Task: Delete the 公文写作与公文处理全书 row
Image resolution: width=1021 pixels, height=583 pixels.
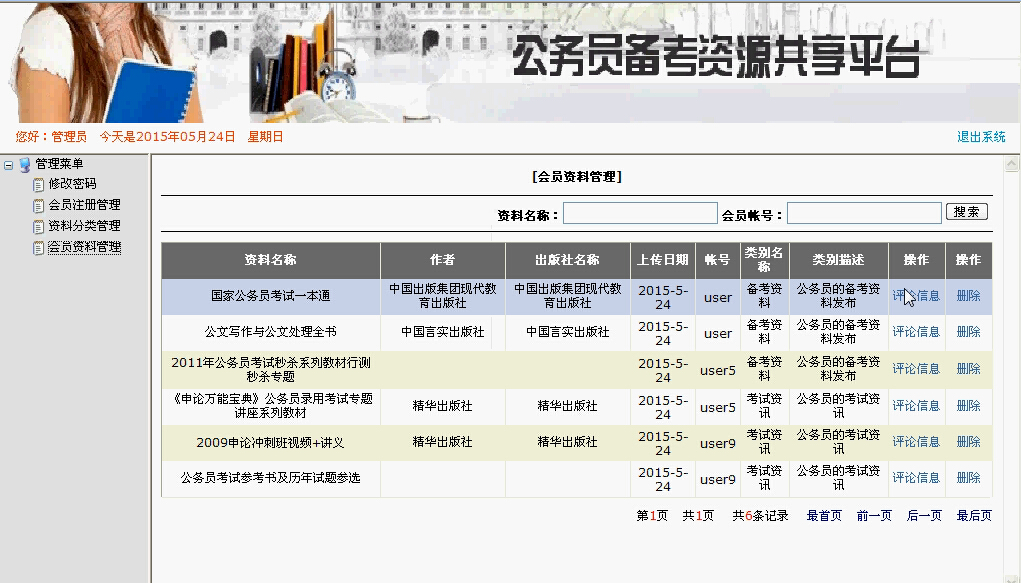Action: point(968,332)
